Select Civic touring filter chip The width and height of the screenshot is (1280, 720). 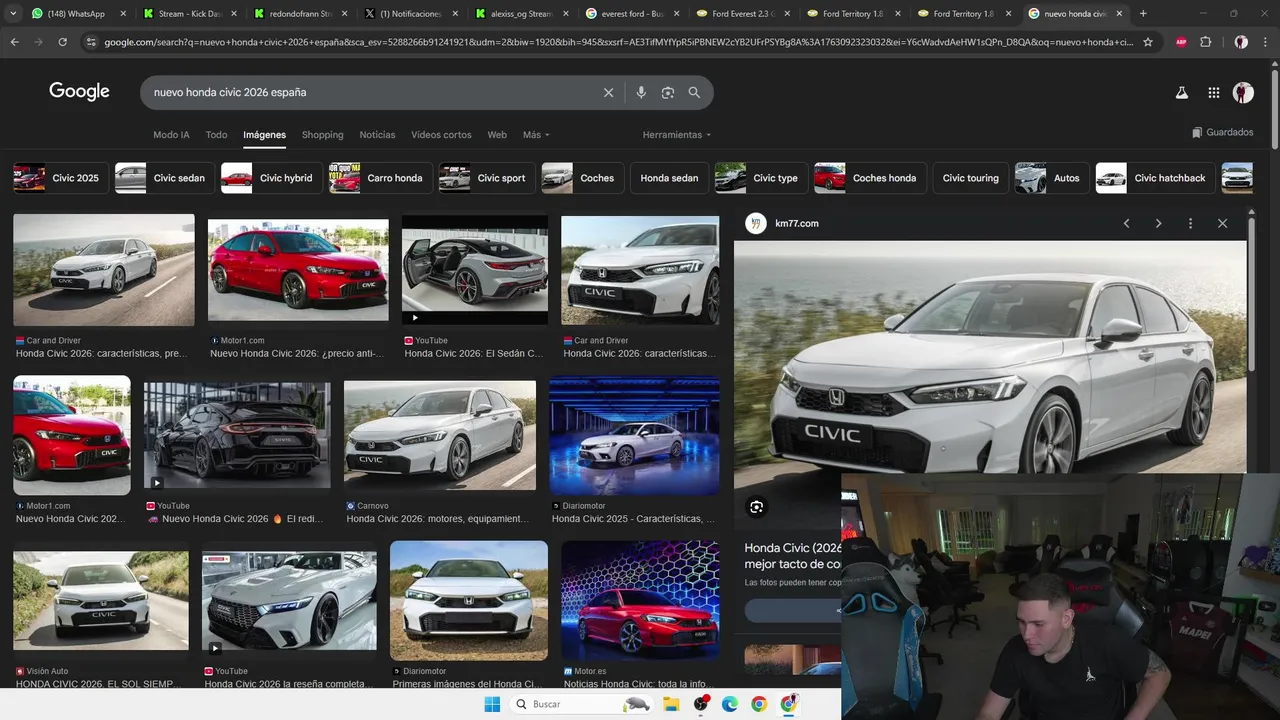(x=971, y=178)
